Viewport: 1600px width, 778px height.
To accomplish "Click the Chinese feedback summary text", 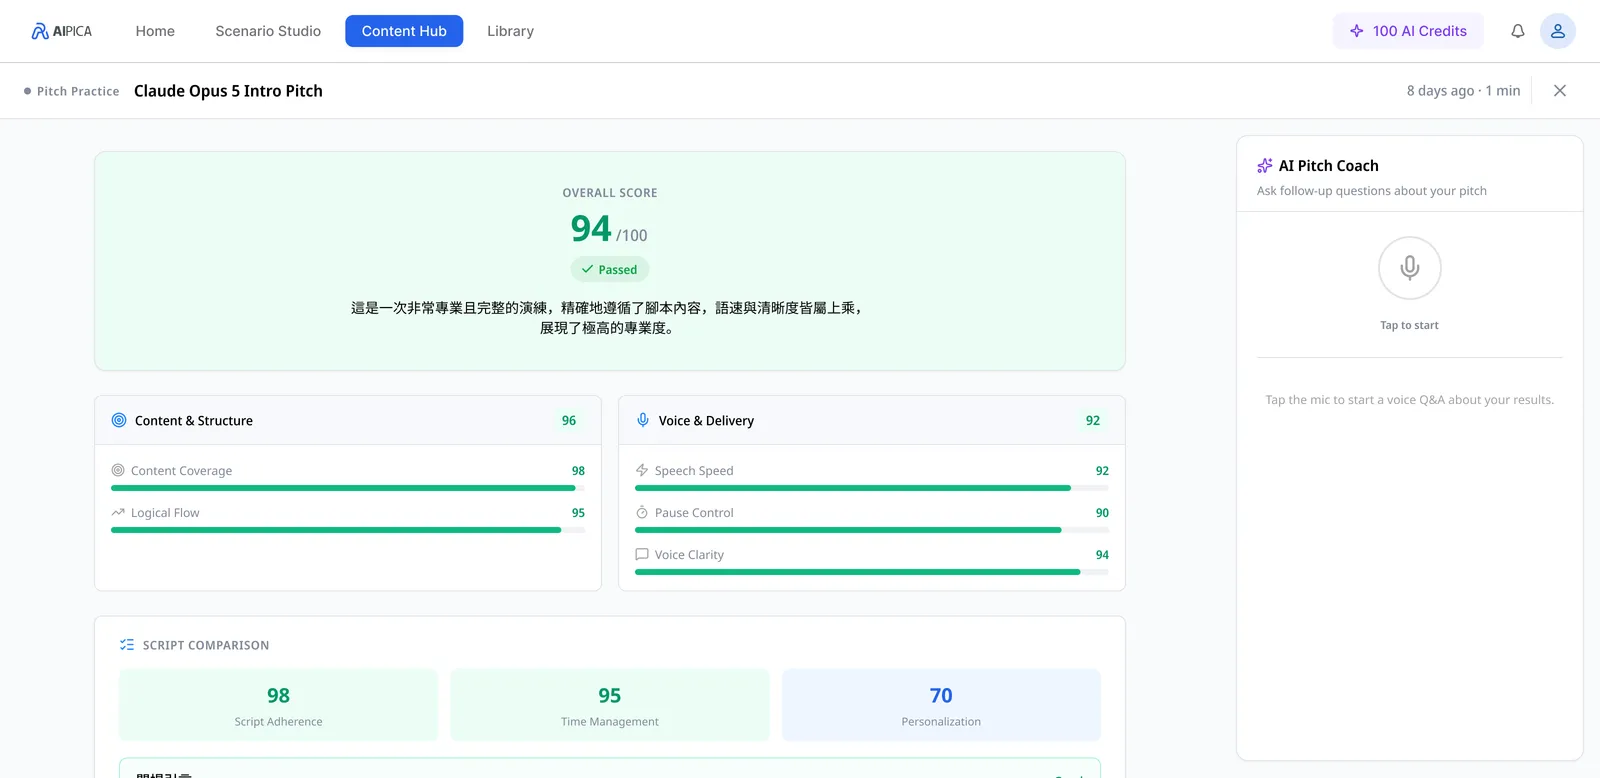I will click(608, 318).
